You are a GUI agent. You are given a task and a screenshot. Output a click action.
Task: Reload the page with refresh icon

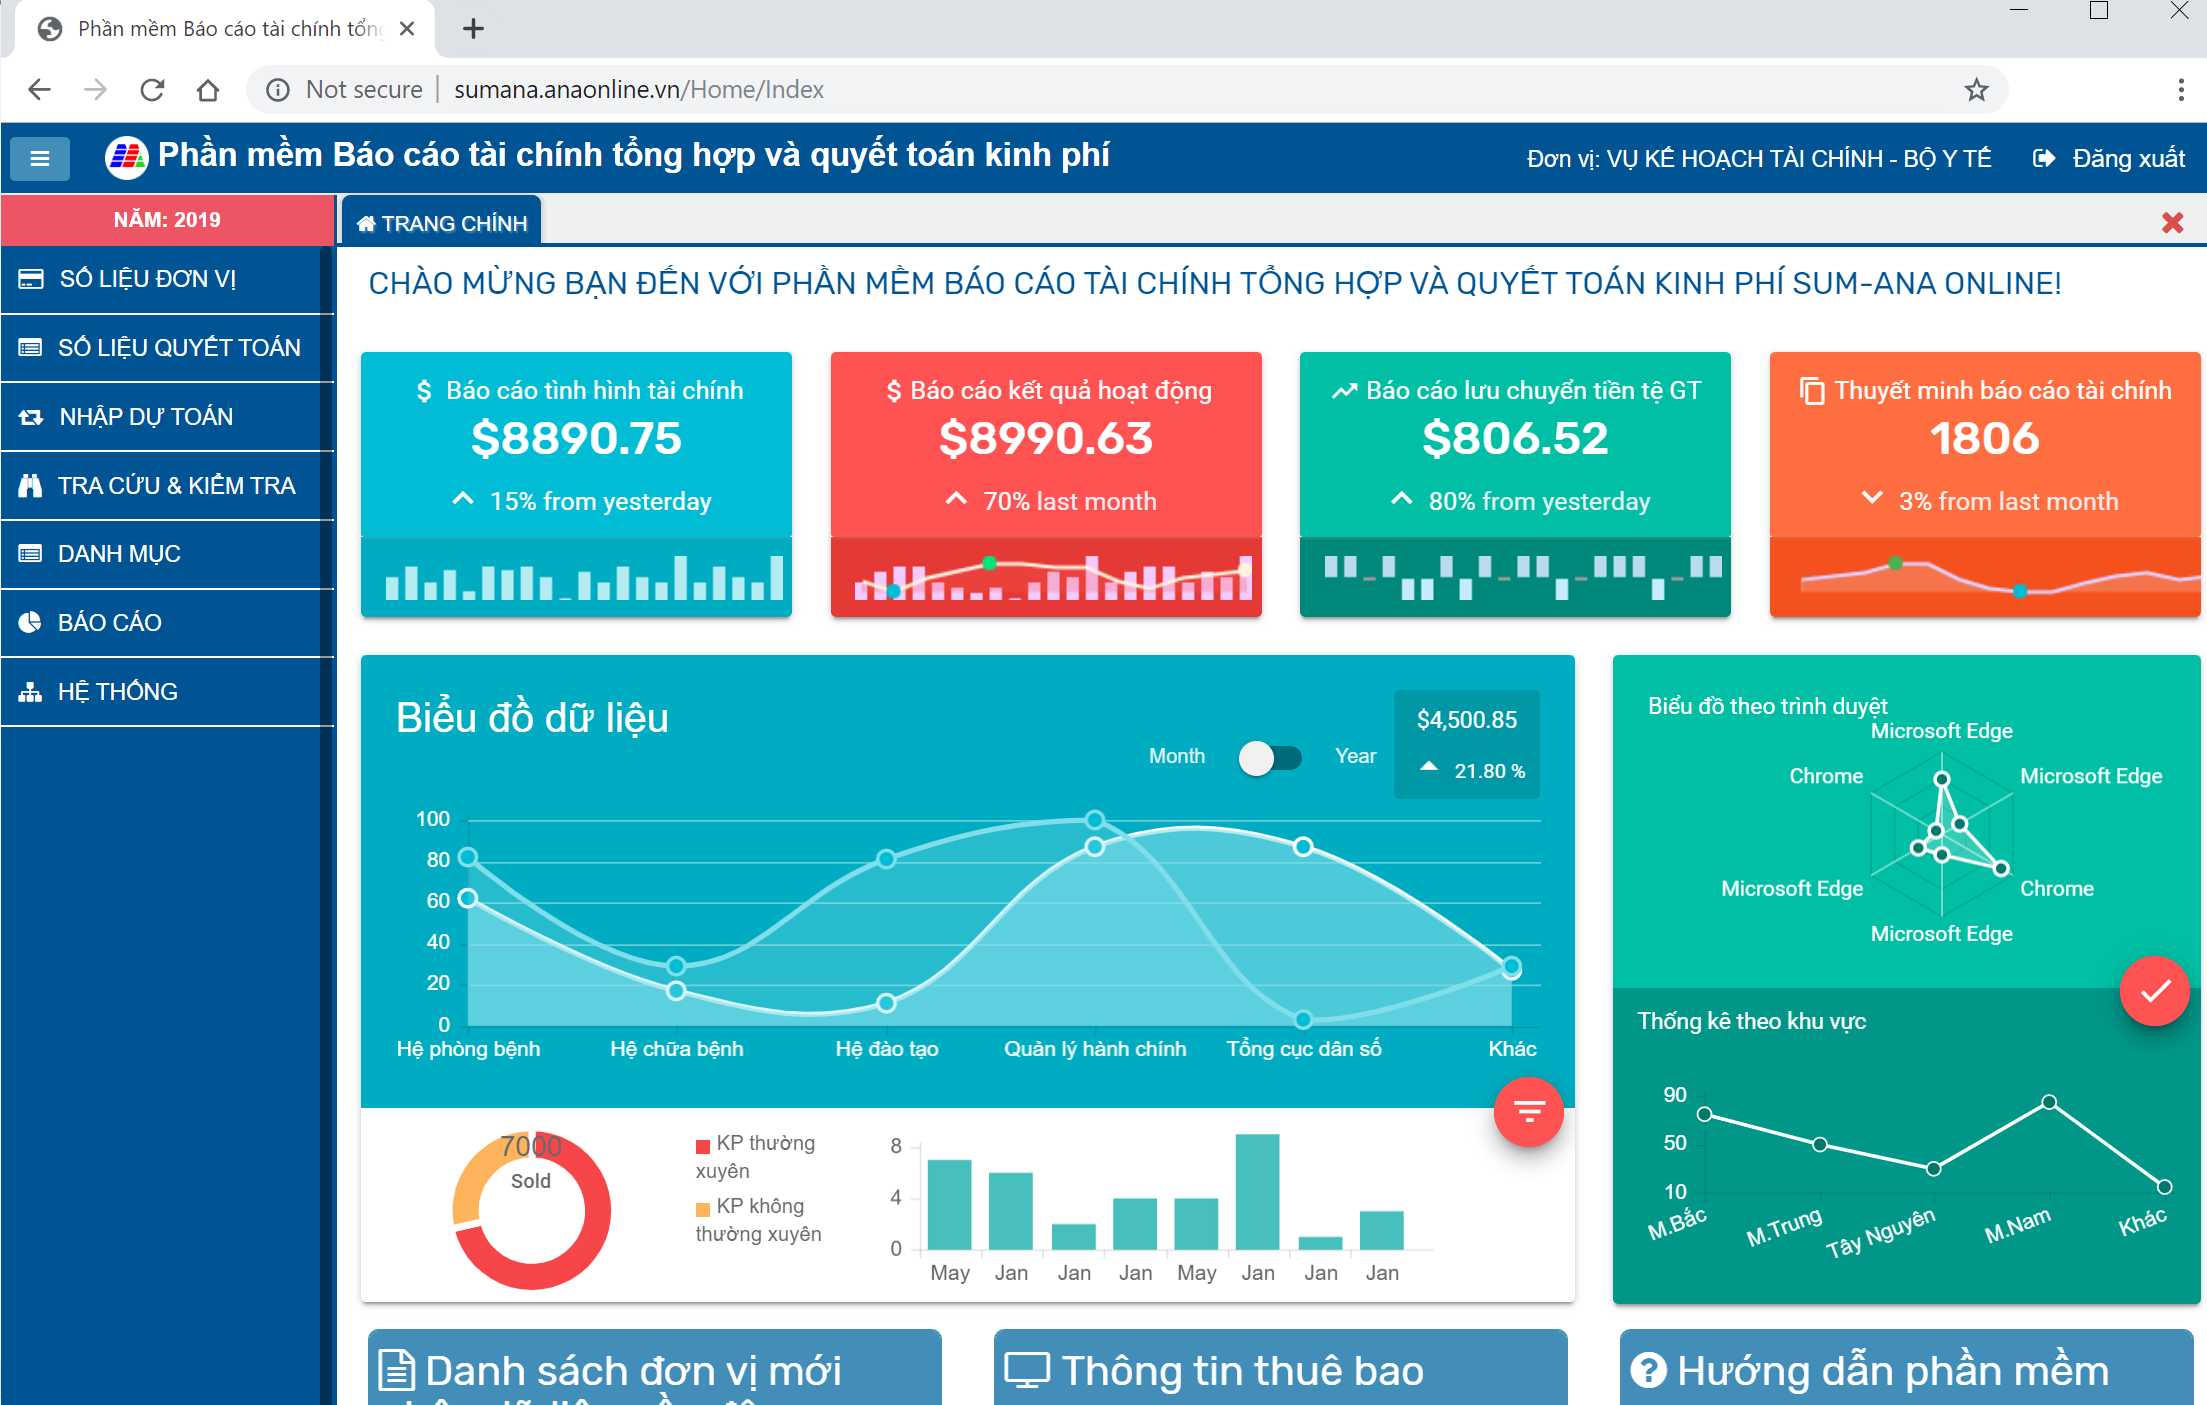(x=152, y=90)
